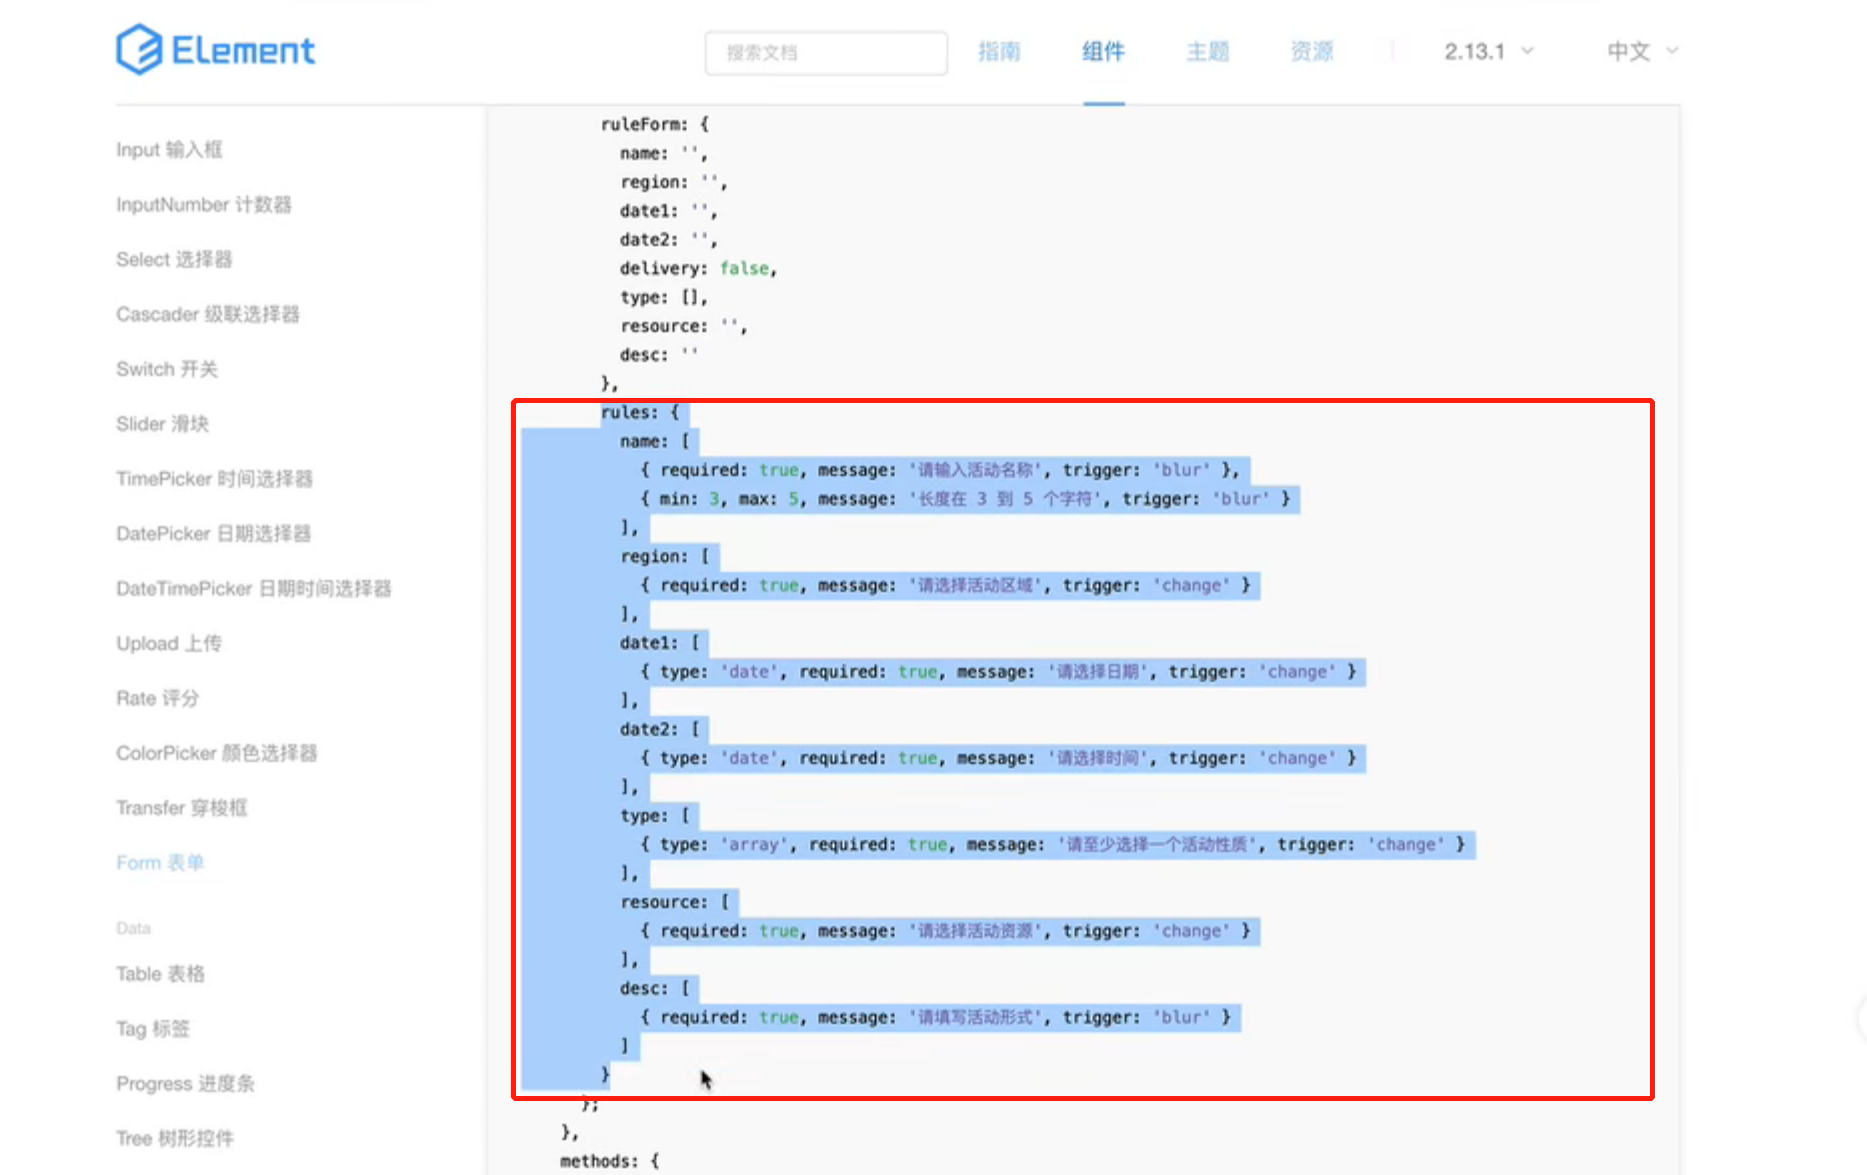Open DatePicker 日期选择器 in sidebar
1867x1175 pixels.
[213, 534]
